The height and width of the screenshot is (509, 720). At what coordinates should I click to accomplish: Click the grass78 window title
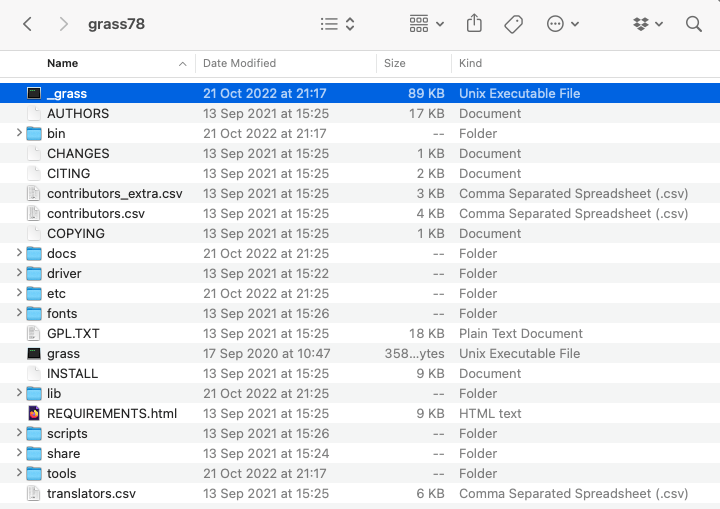[x=116, y=24]
